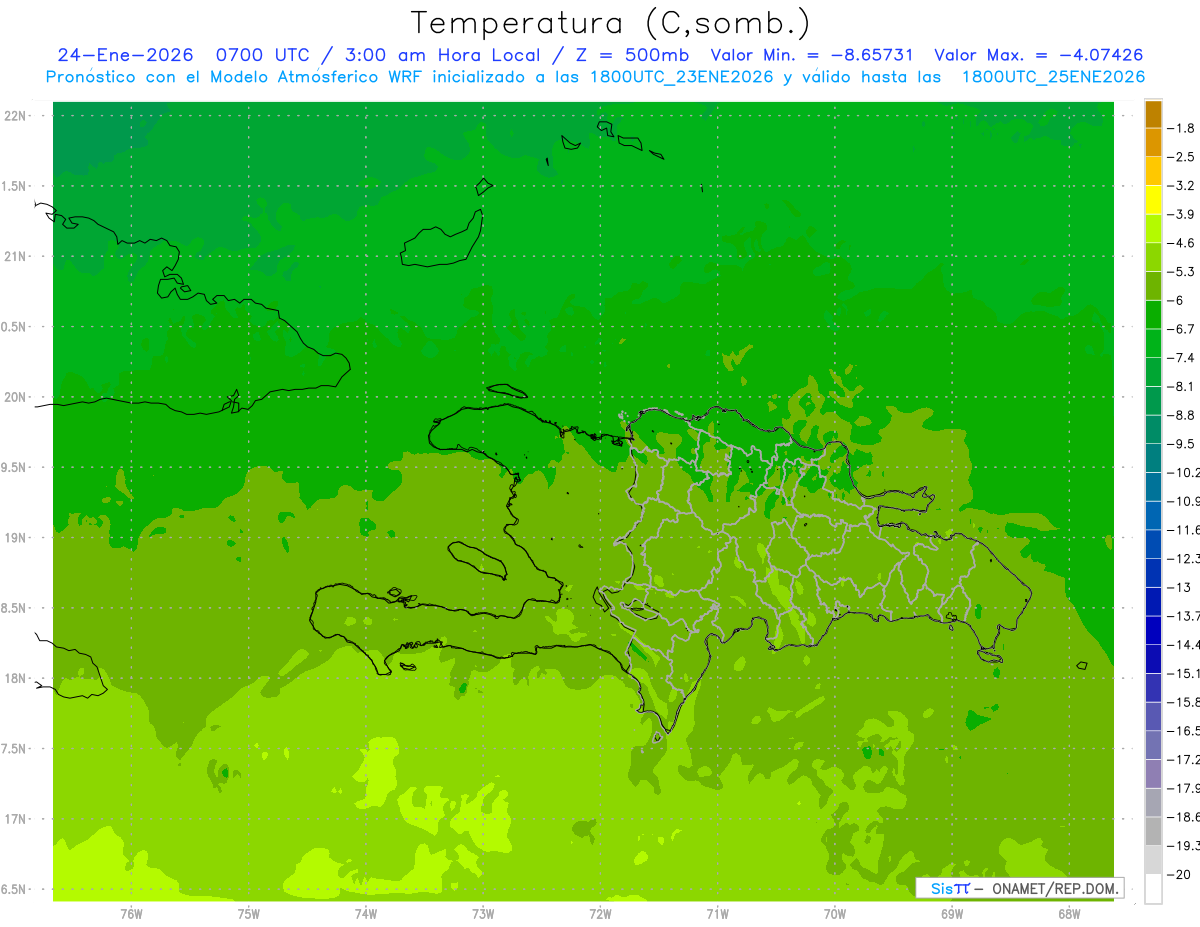The width and height of the screenshot is (1200, 927).
Task: Click the "-9.5" colorbar value
Action: 1181,444
